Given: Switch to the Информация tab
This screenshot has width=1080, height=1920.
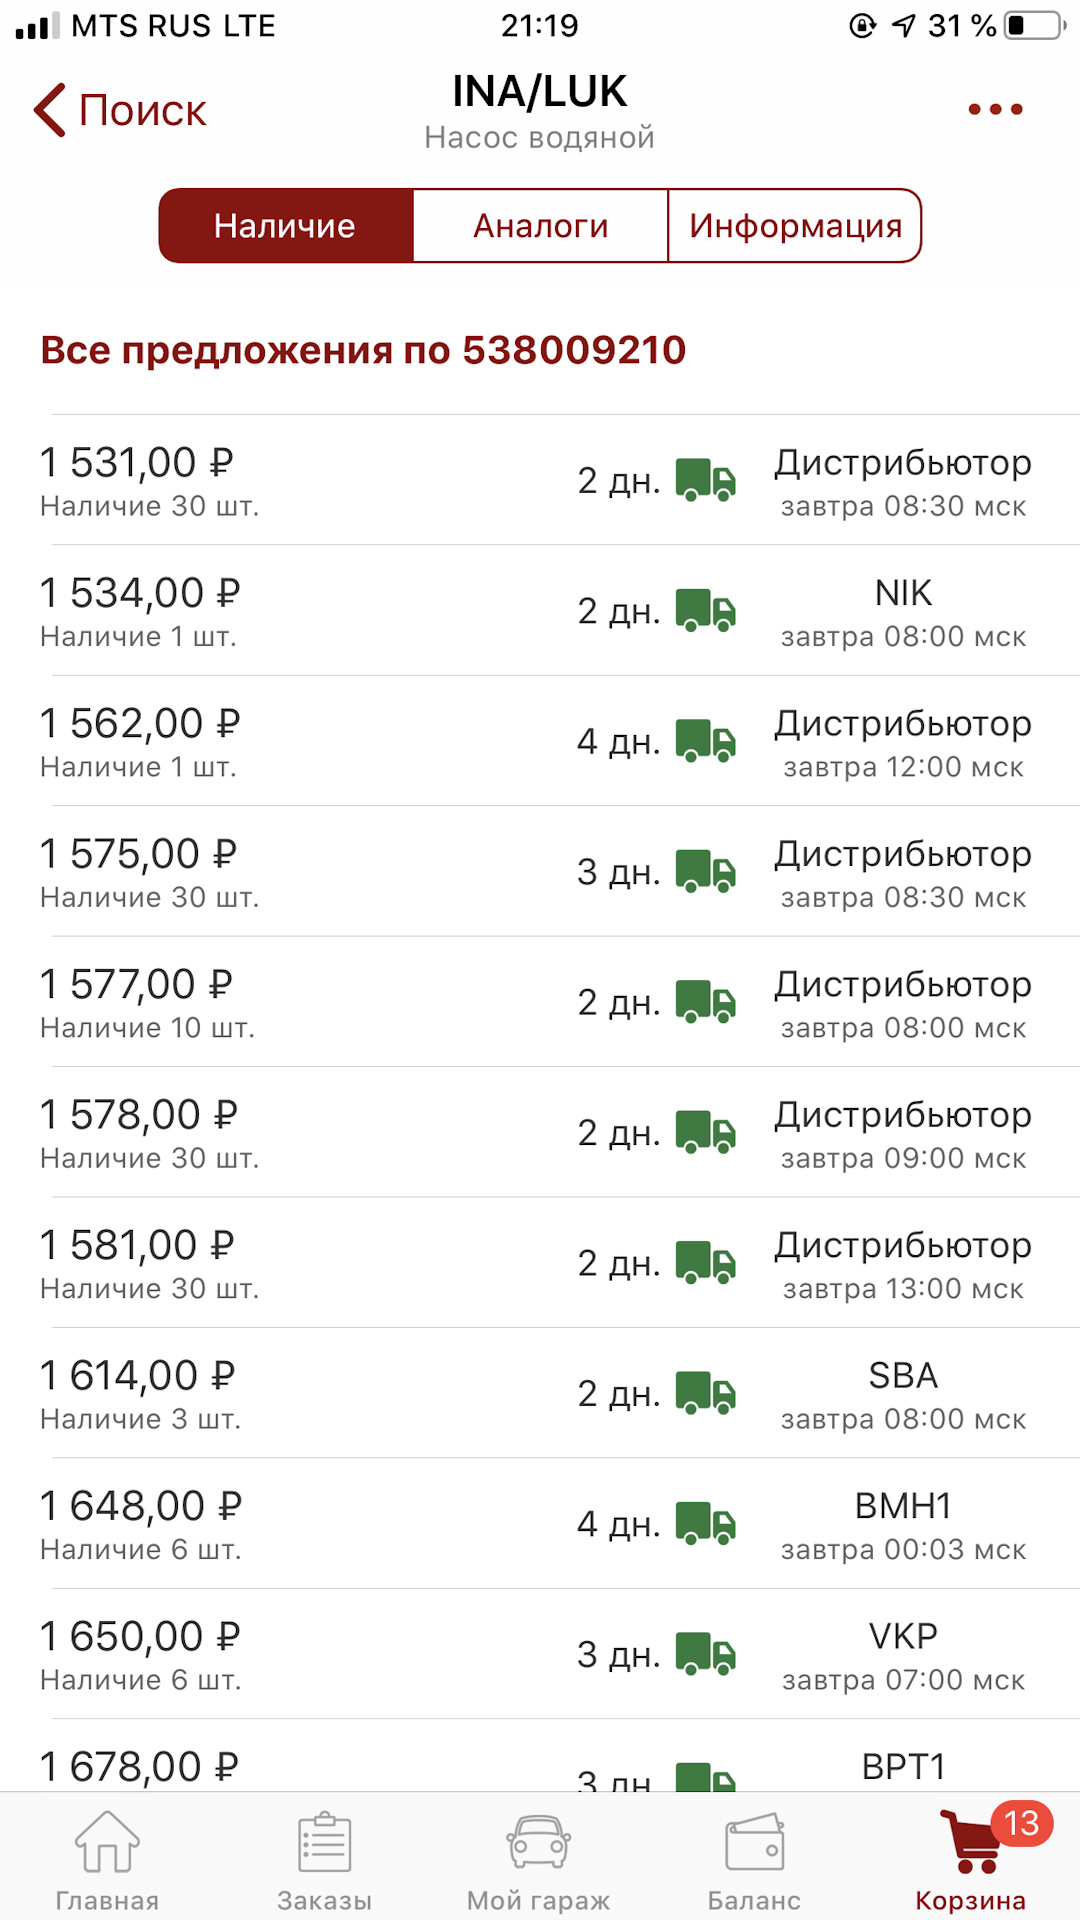Looking at the screenshot, I should click(x=795, y=226).
